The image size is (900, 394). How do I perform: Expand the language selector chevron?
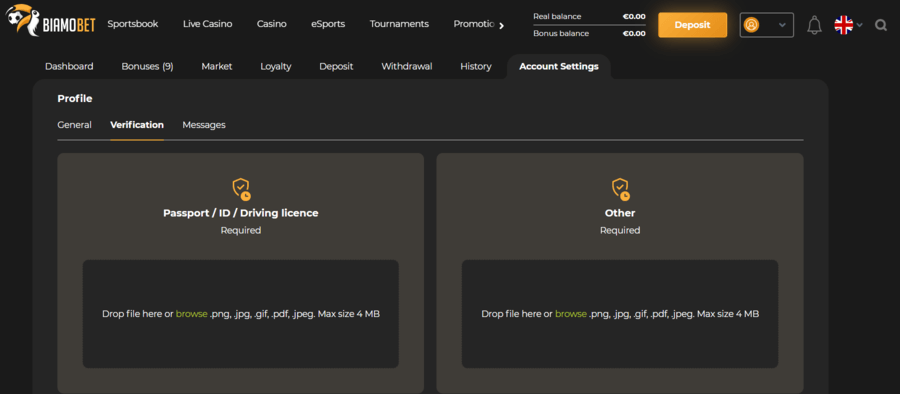click(859, 25)
